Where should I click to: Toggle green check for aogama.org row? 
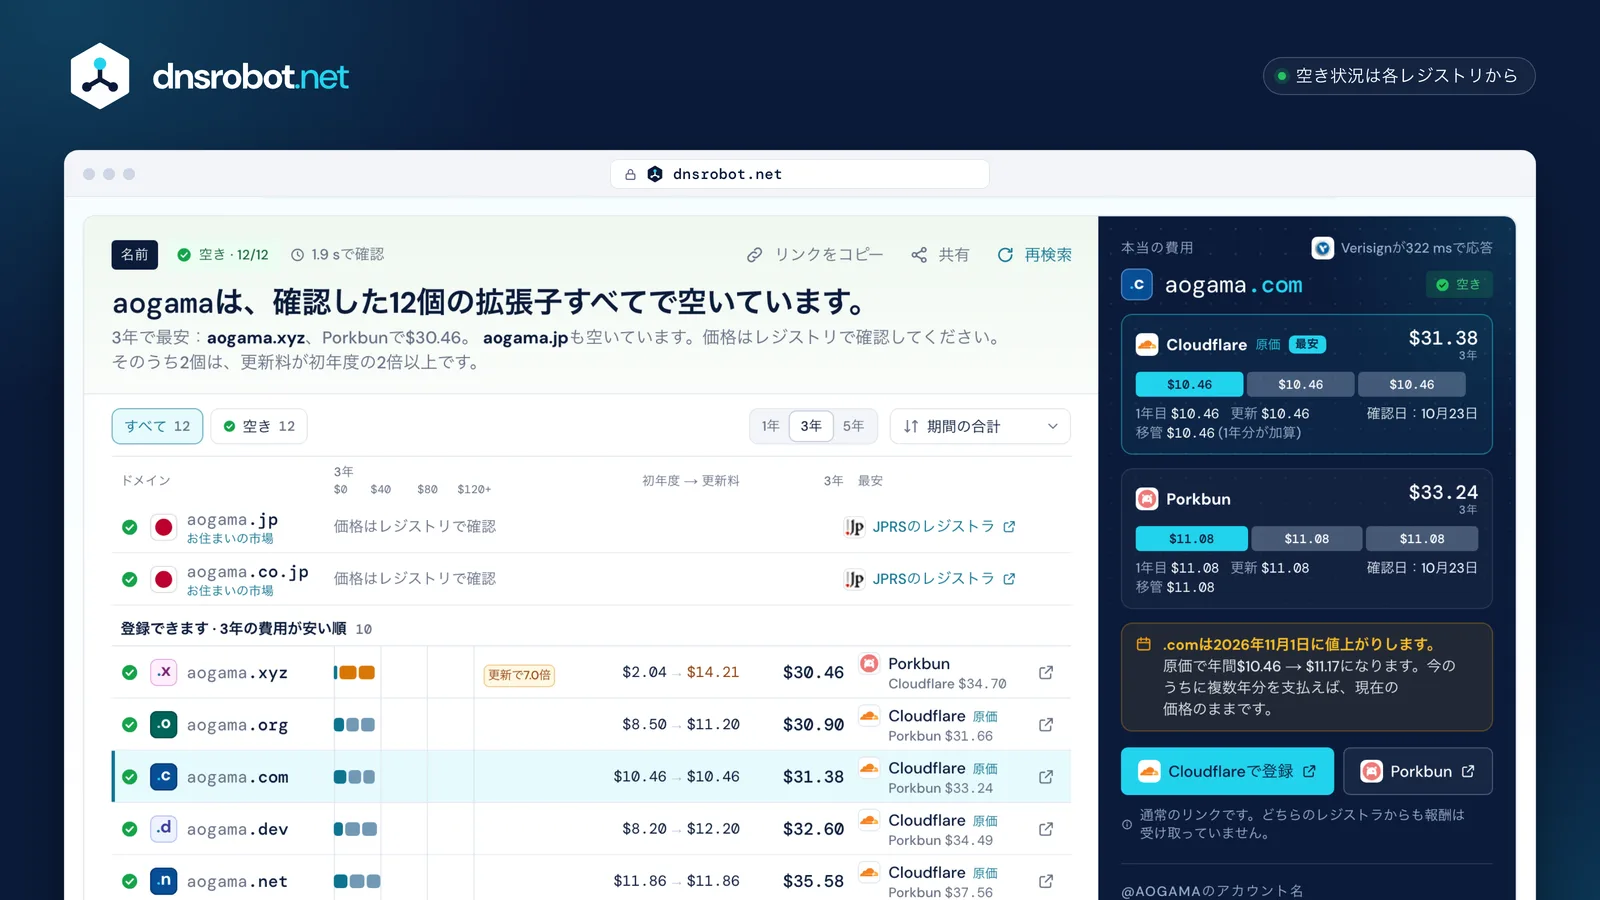130,724
